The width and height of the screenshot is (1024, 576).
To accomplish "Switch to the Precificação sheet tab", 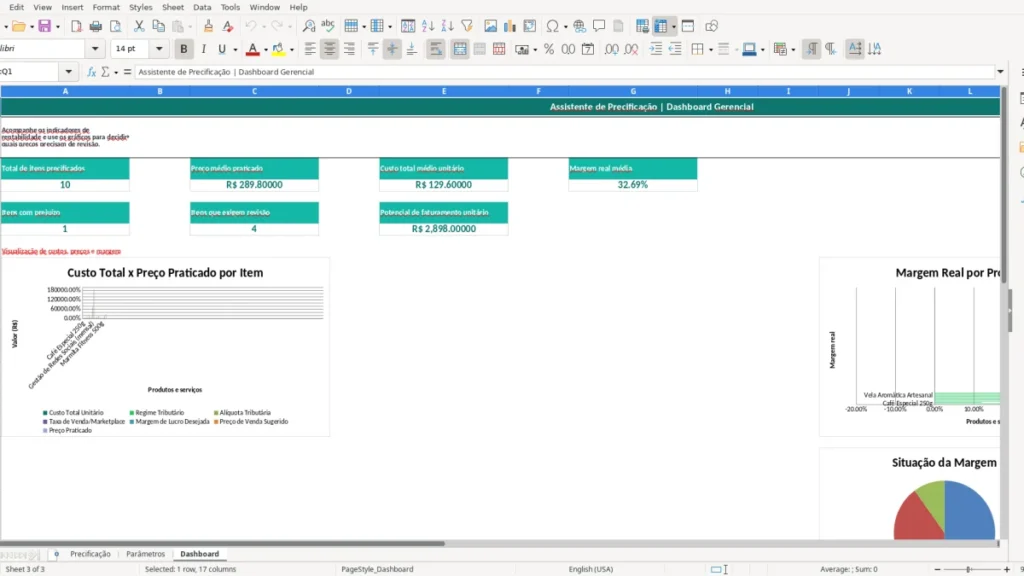I will pos(90,554).
